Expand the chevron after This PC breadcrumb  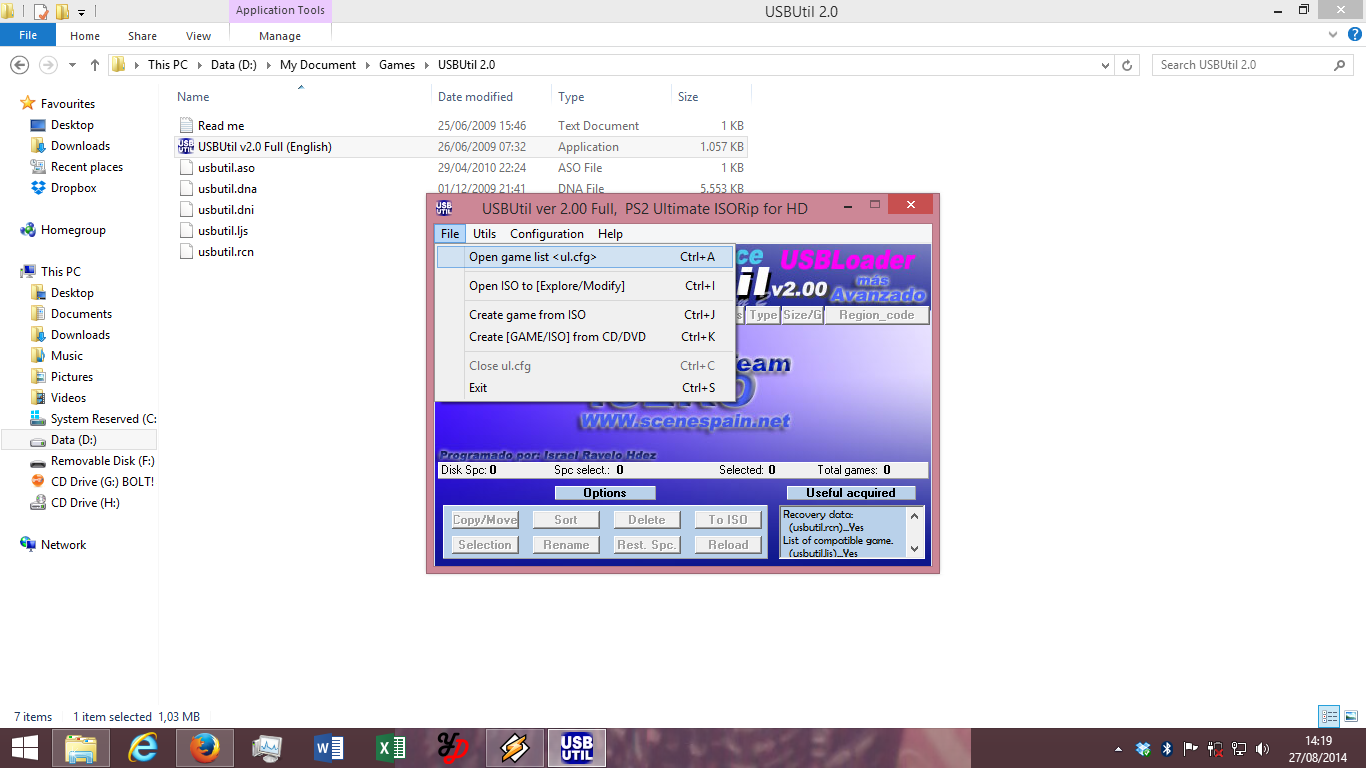[x=198, y=65]
